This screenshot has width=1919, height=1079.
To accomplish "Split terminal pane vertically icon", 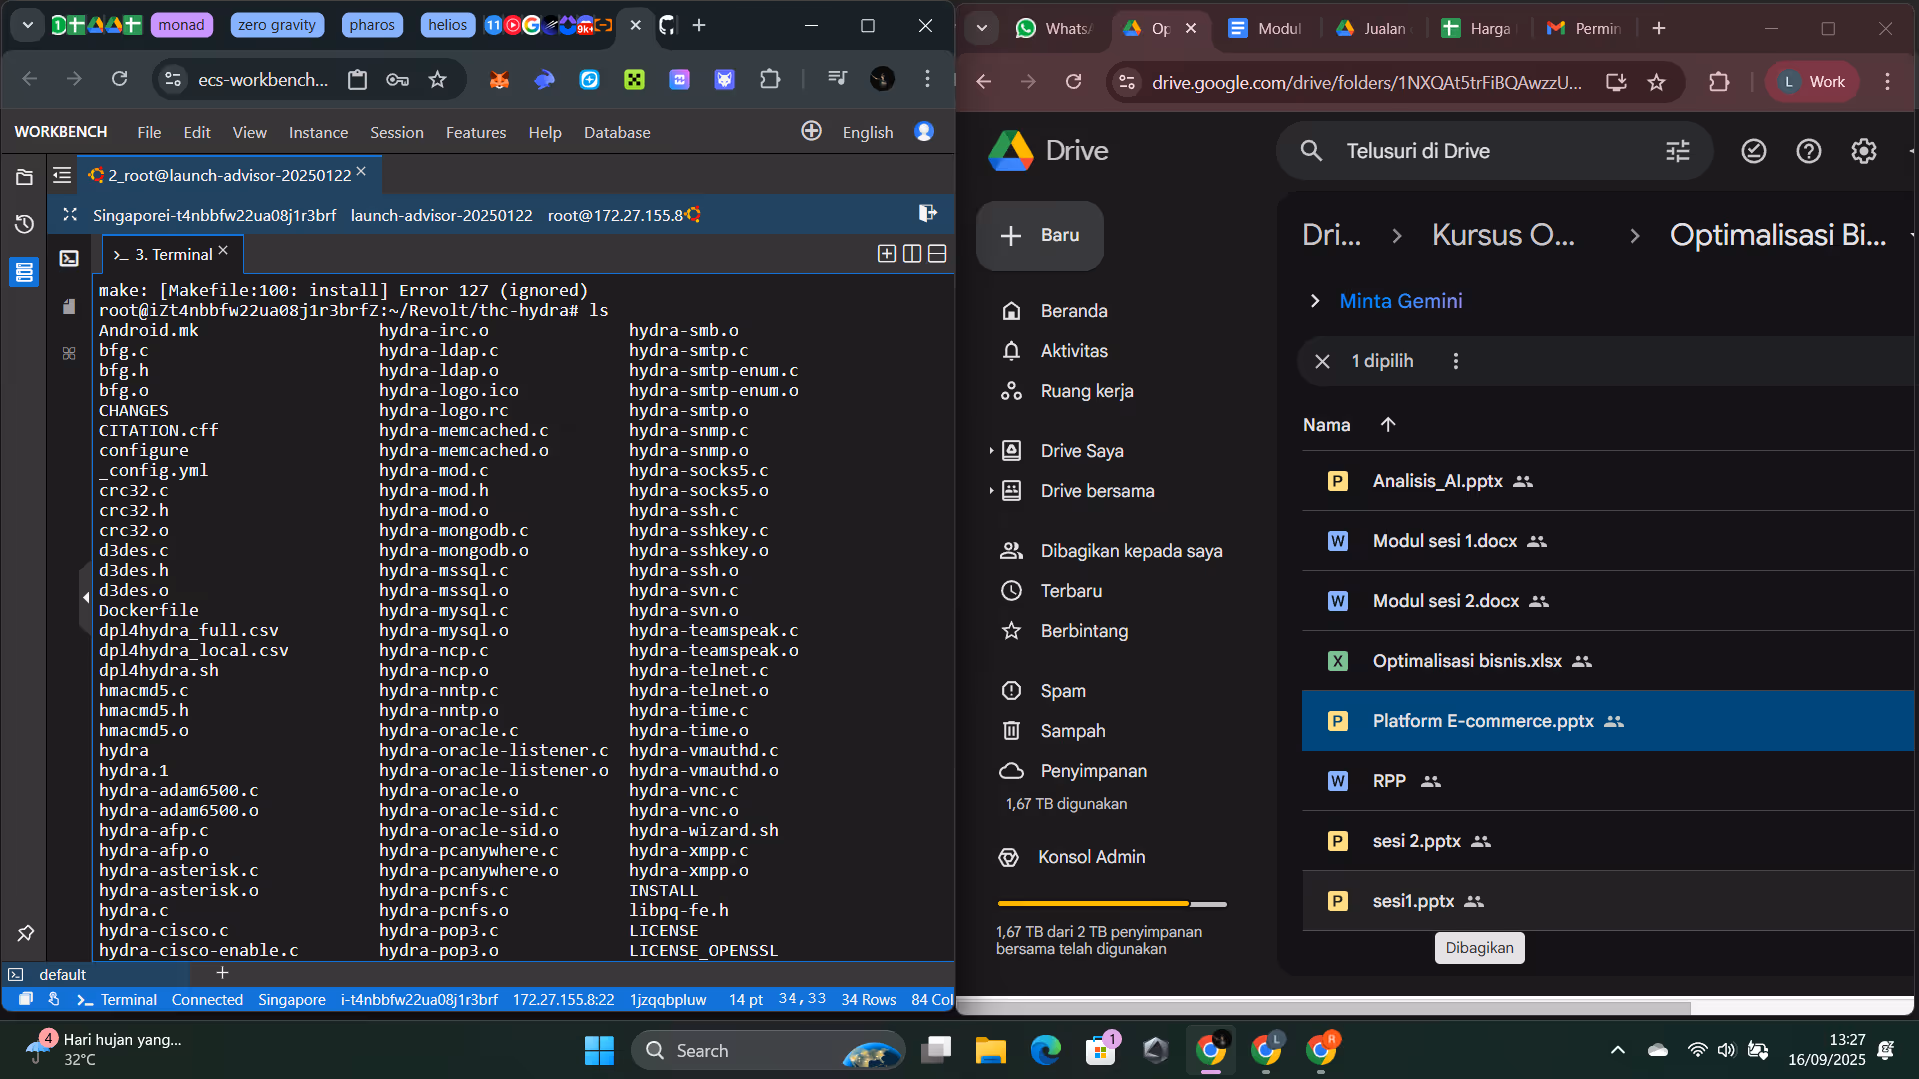I will 912,254.
